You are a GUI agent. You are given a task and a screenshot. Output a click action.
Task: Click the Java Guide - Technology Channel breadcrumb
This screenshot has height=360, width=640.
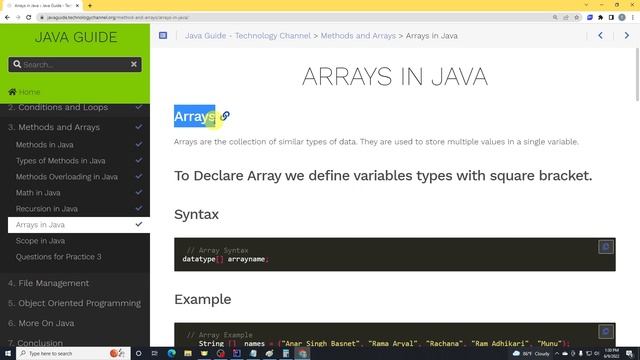coord(248,36)
